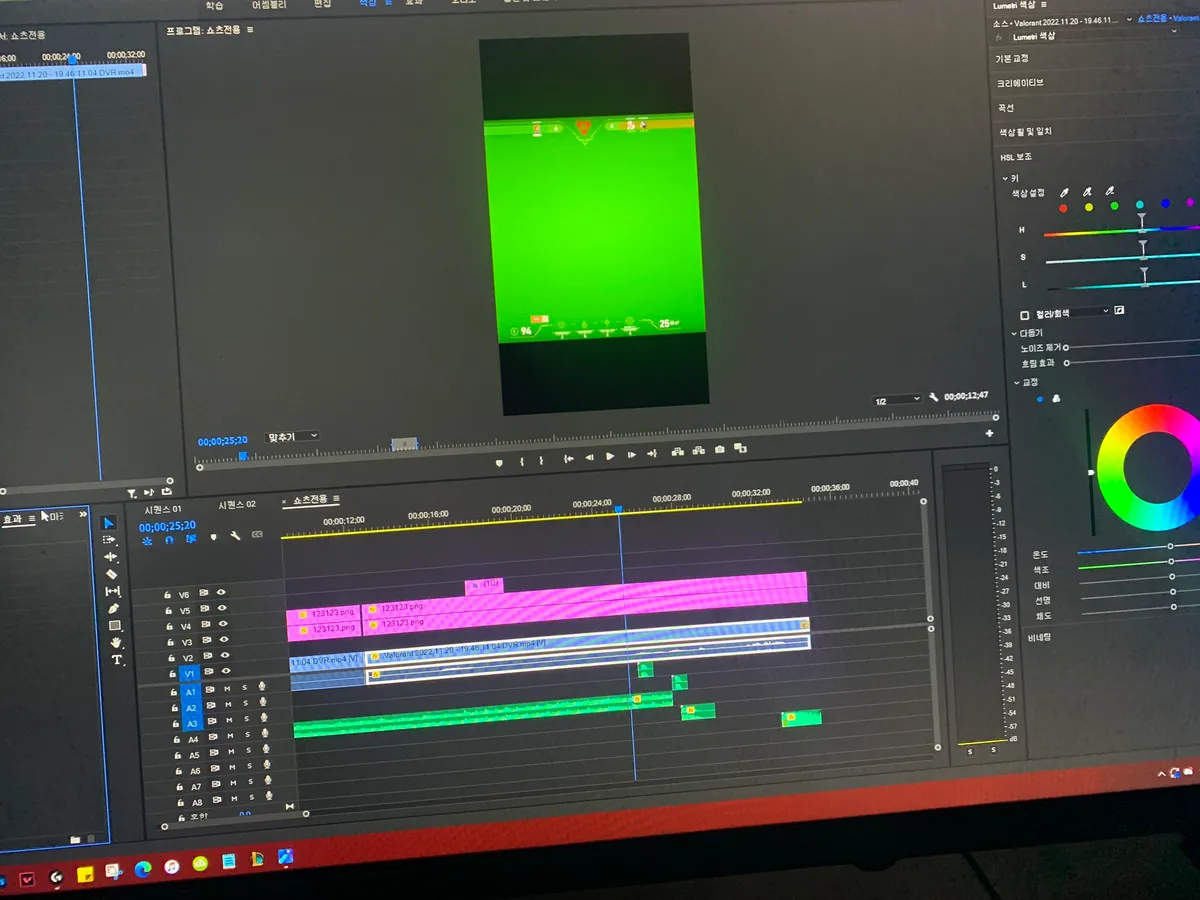Open the 맞추기 zoom level dropdown
1200x900 pixels.
292,436
